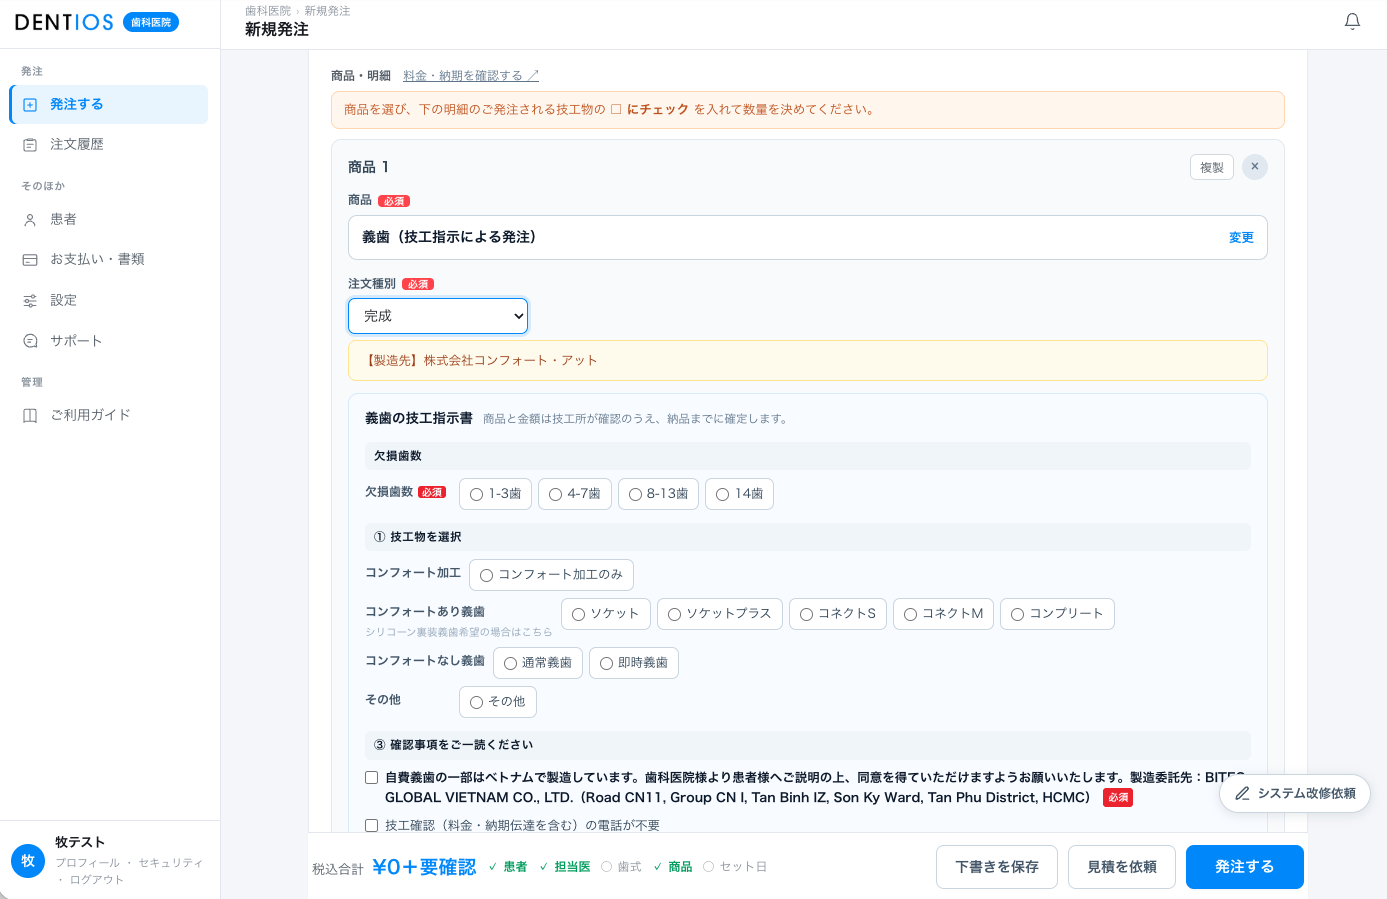Select その他 radio option
The image size is (1387, 899).
tap(498, 702)
